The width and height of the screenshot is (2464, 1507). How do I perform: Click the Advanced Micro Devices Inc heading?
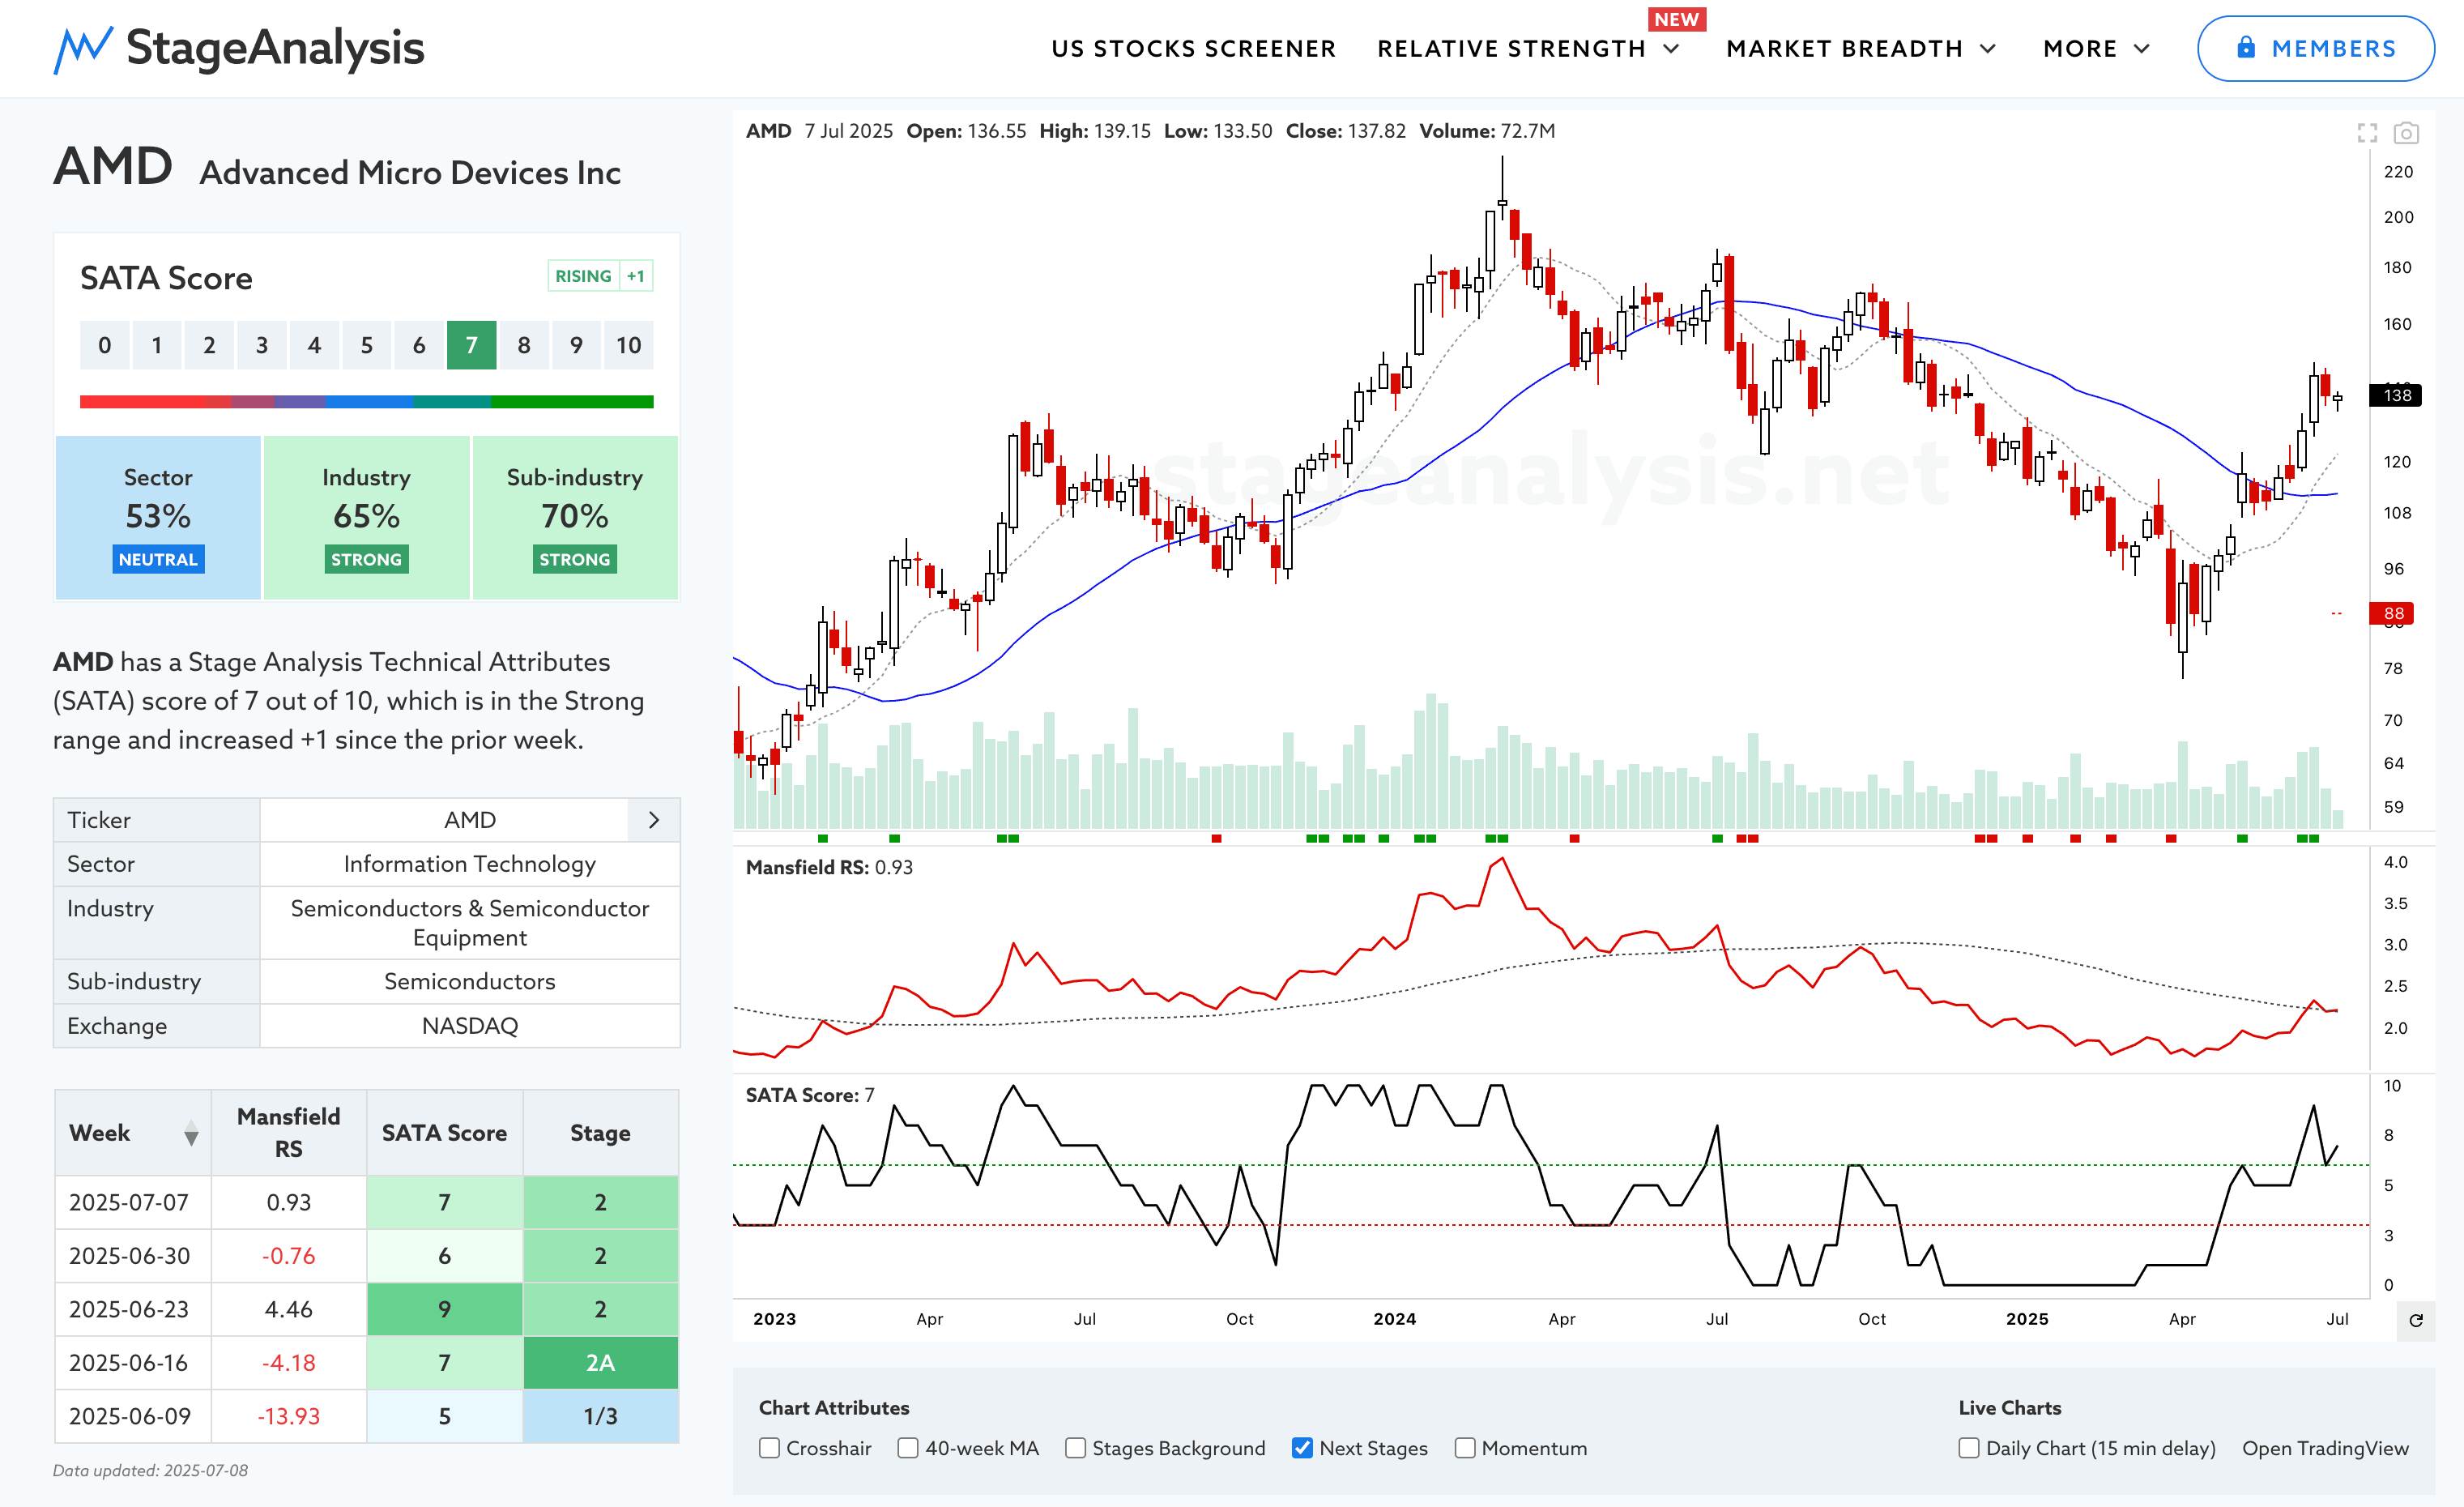pyautogui.click(x=410, y=173)
